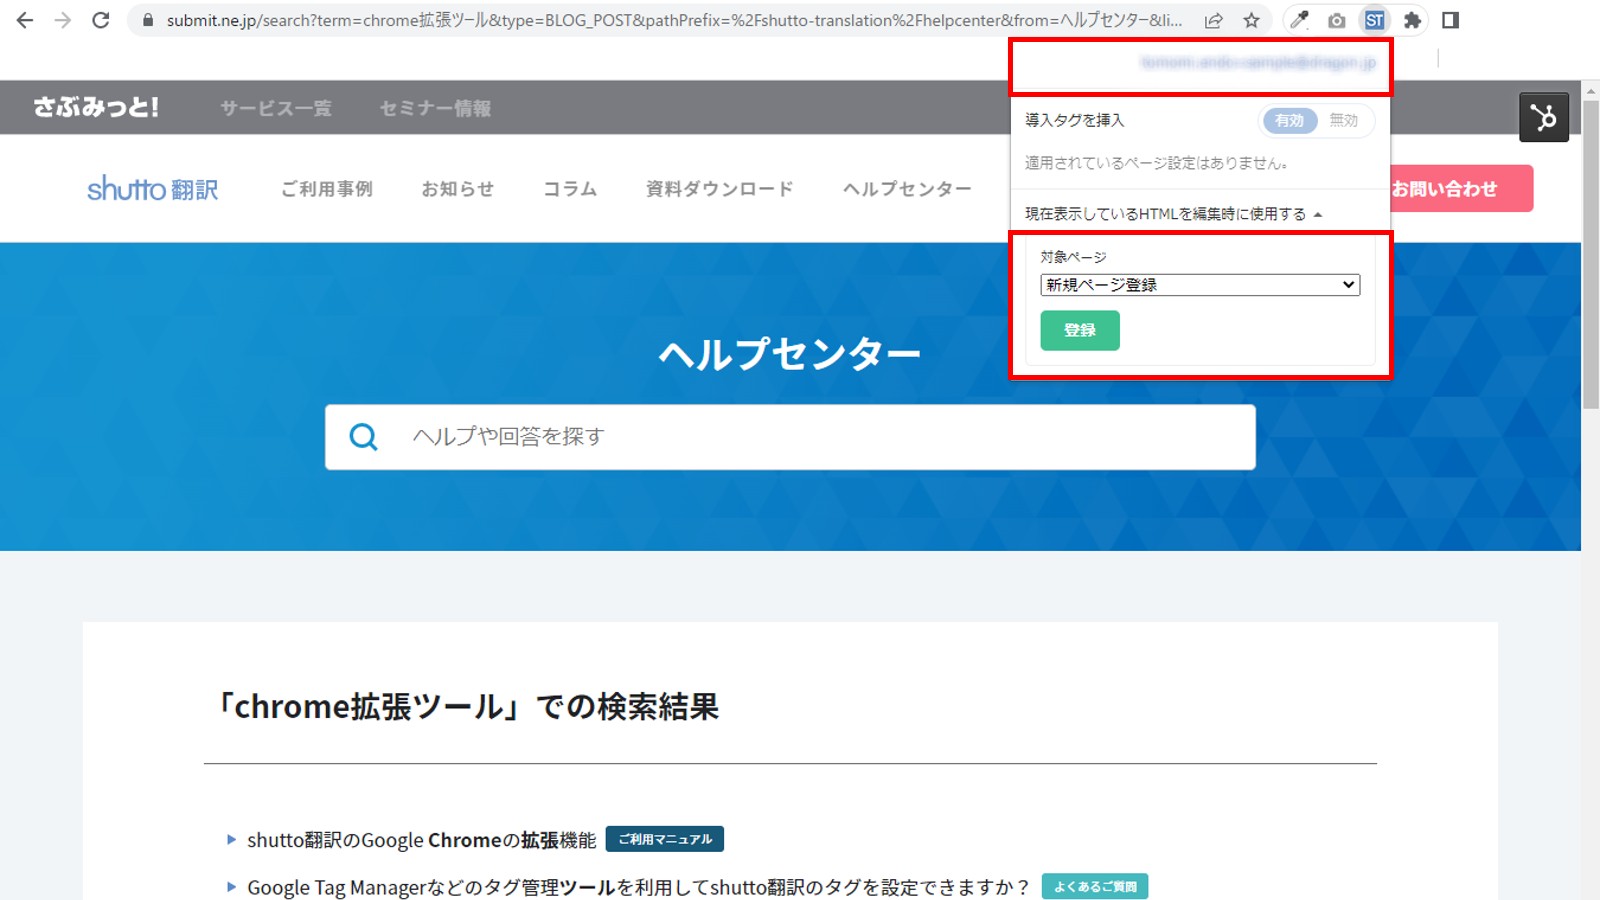Click the browser Extensions puzzle icon

coord(1413,20)
